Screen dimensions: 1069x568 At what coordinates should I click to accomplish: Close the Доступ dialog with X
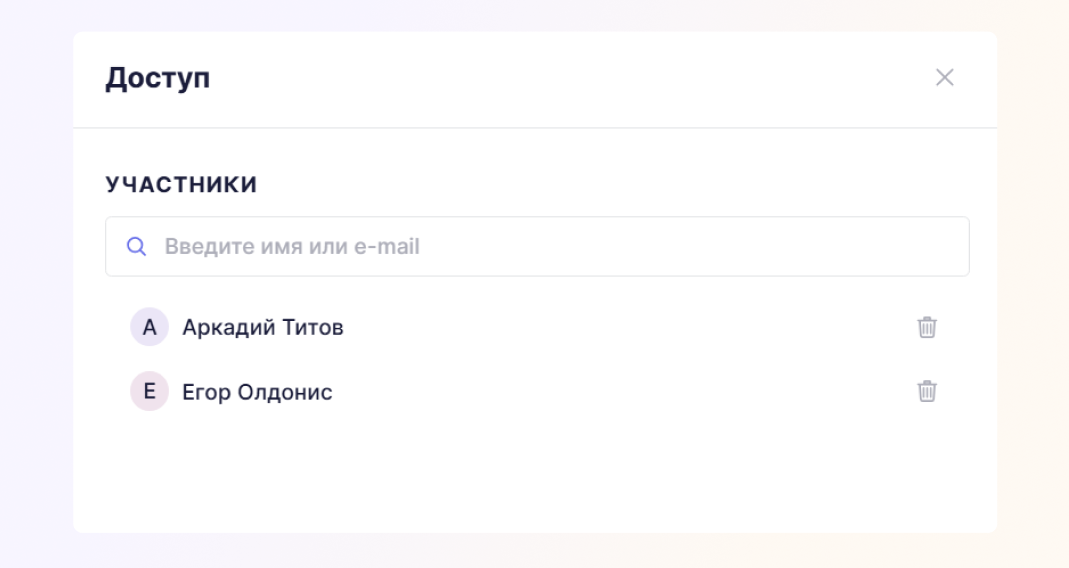point(944,77)
